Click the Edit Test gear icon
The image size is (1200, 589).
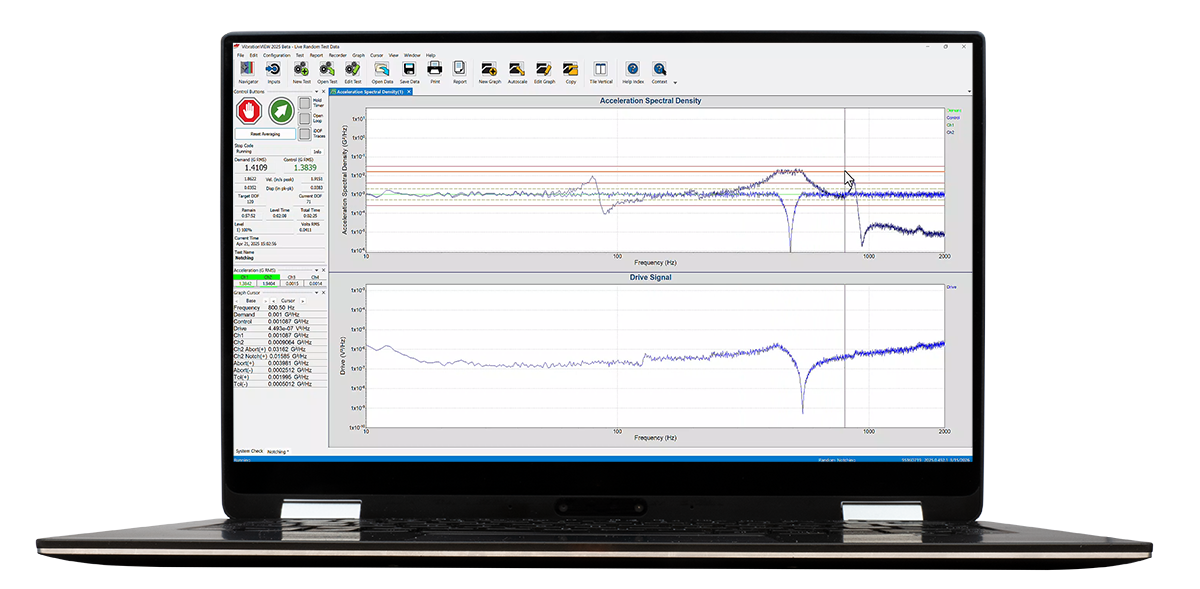353,70
